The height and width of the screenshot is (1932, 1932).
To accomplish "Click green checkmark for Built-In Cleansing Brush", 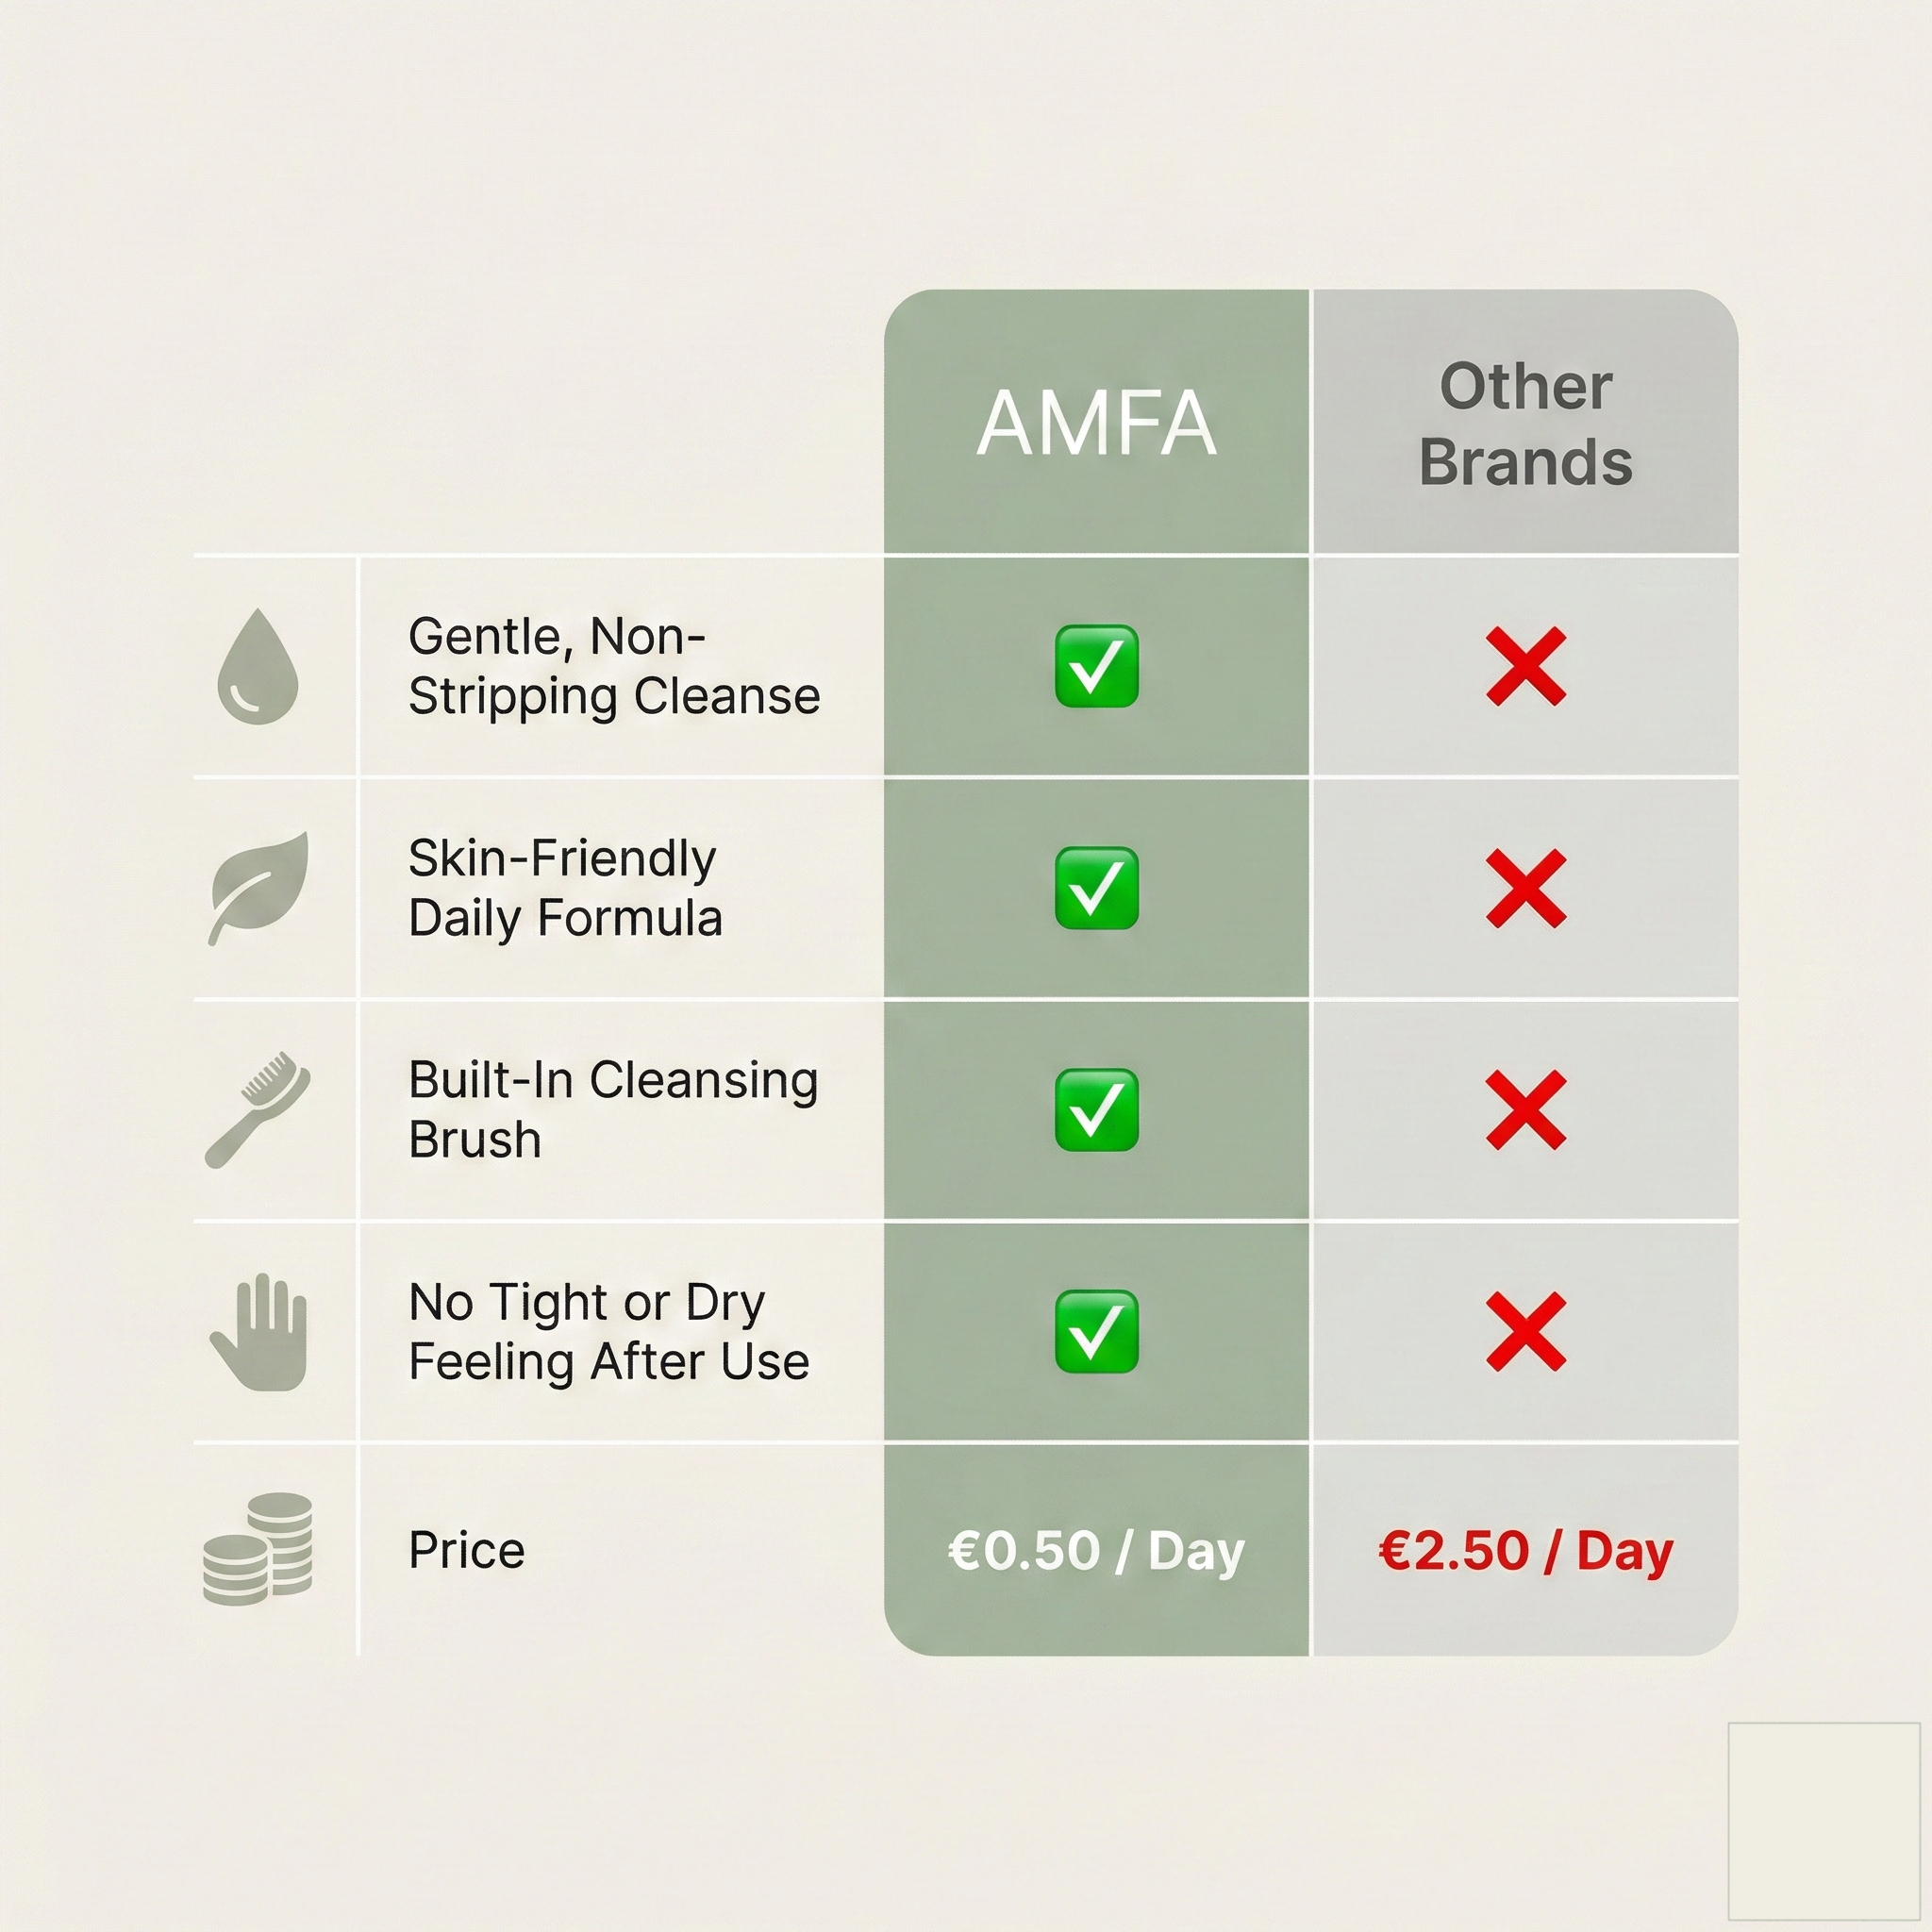I will (1097, 1110).
